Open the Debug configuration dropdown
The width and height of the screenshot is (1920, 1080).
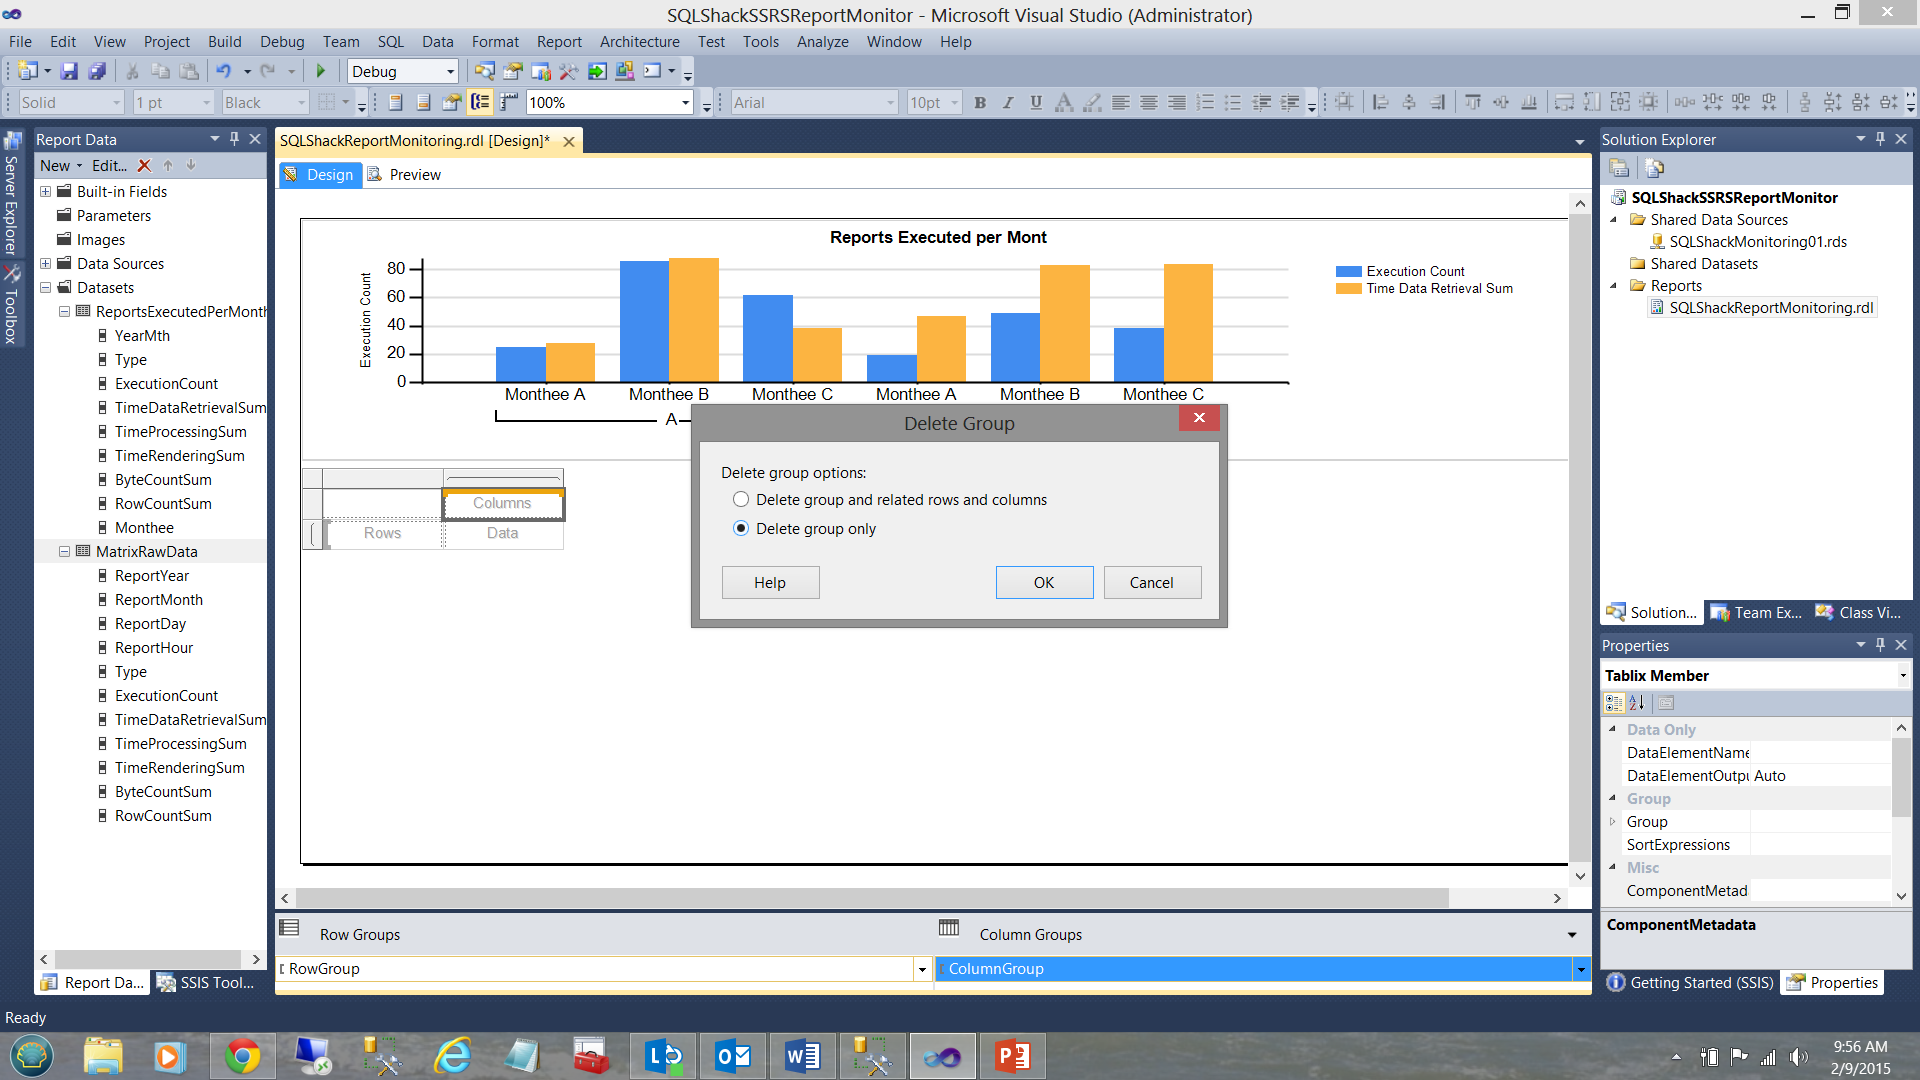[450, 71]
